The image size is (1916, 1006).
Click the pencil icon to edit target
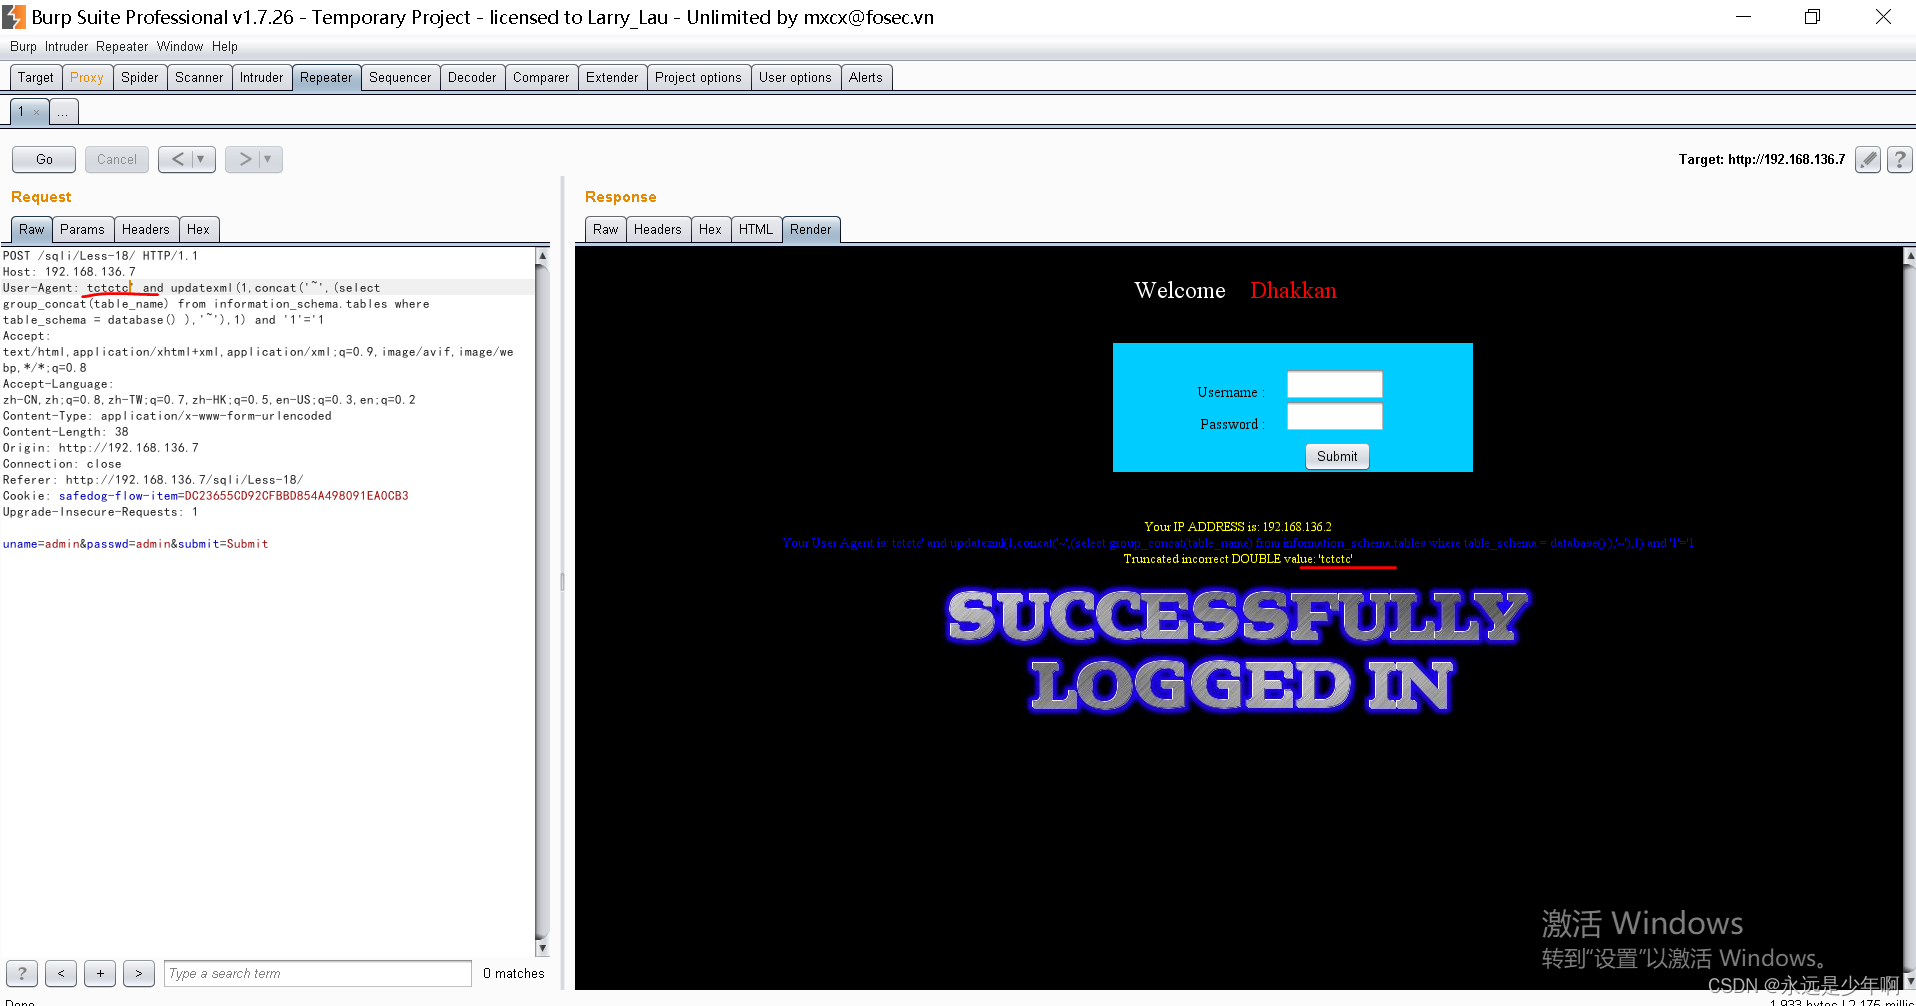1866,159
